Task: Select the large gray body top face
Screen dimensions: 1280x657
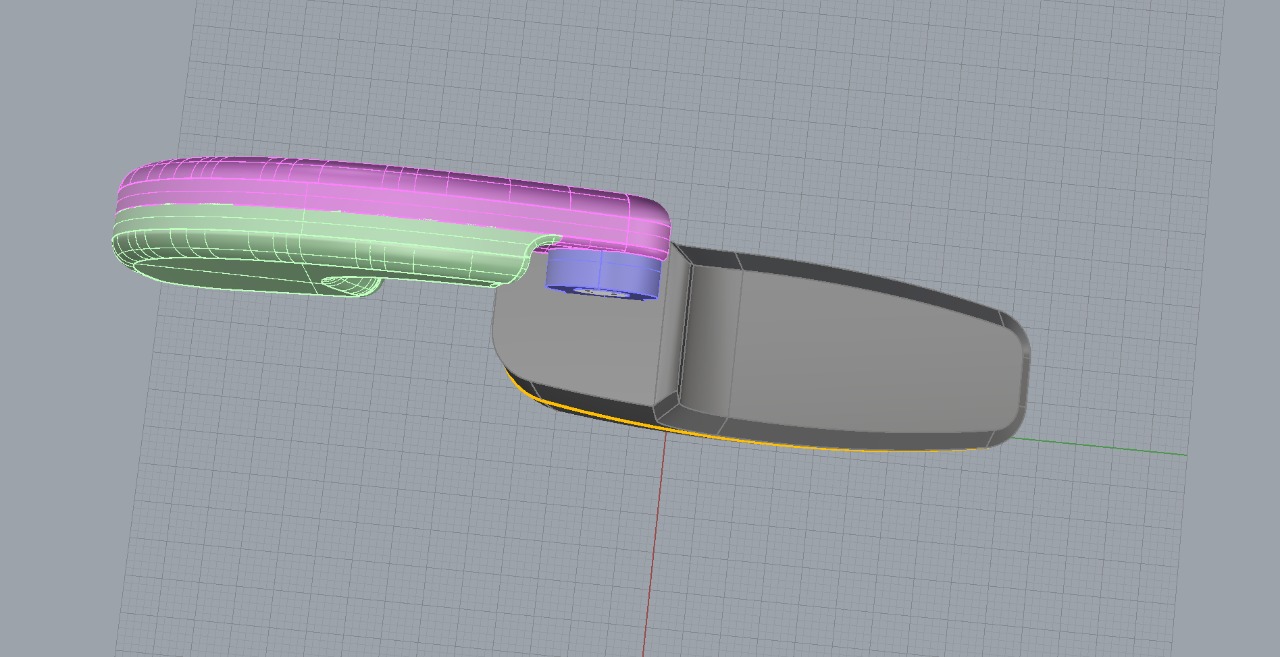Action: coord(860,360)
